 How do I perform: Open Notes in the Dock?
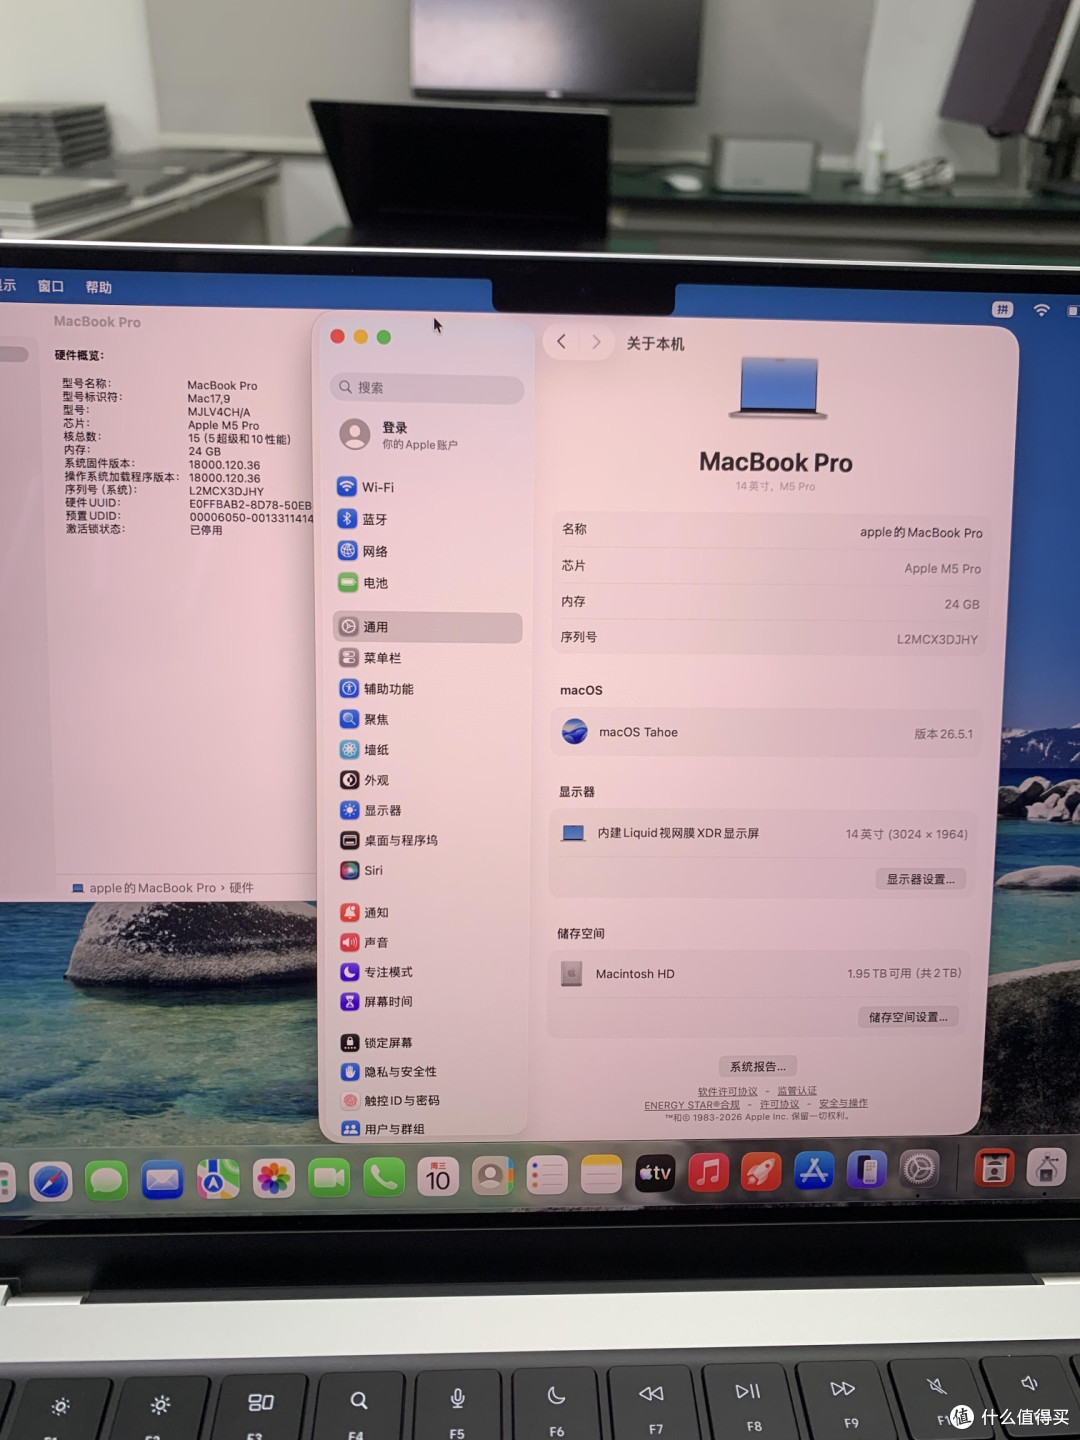[x=601, y=1175]
